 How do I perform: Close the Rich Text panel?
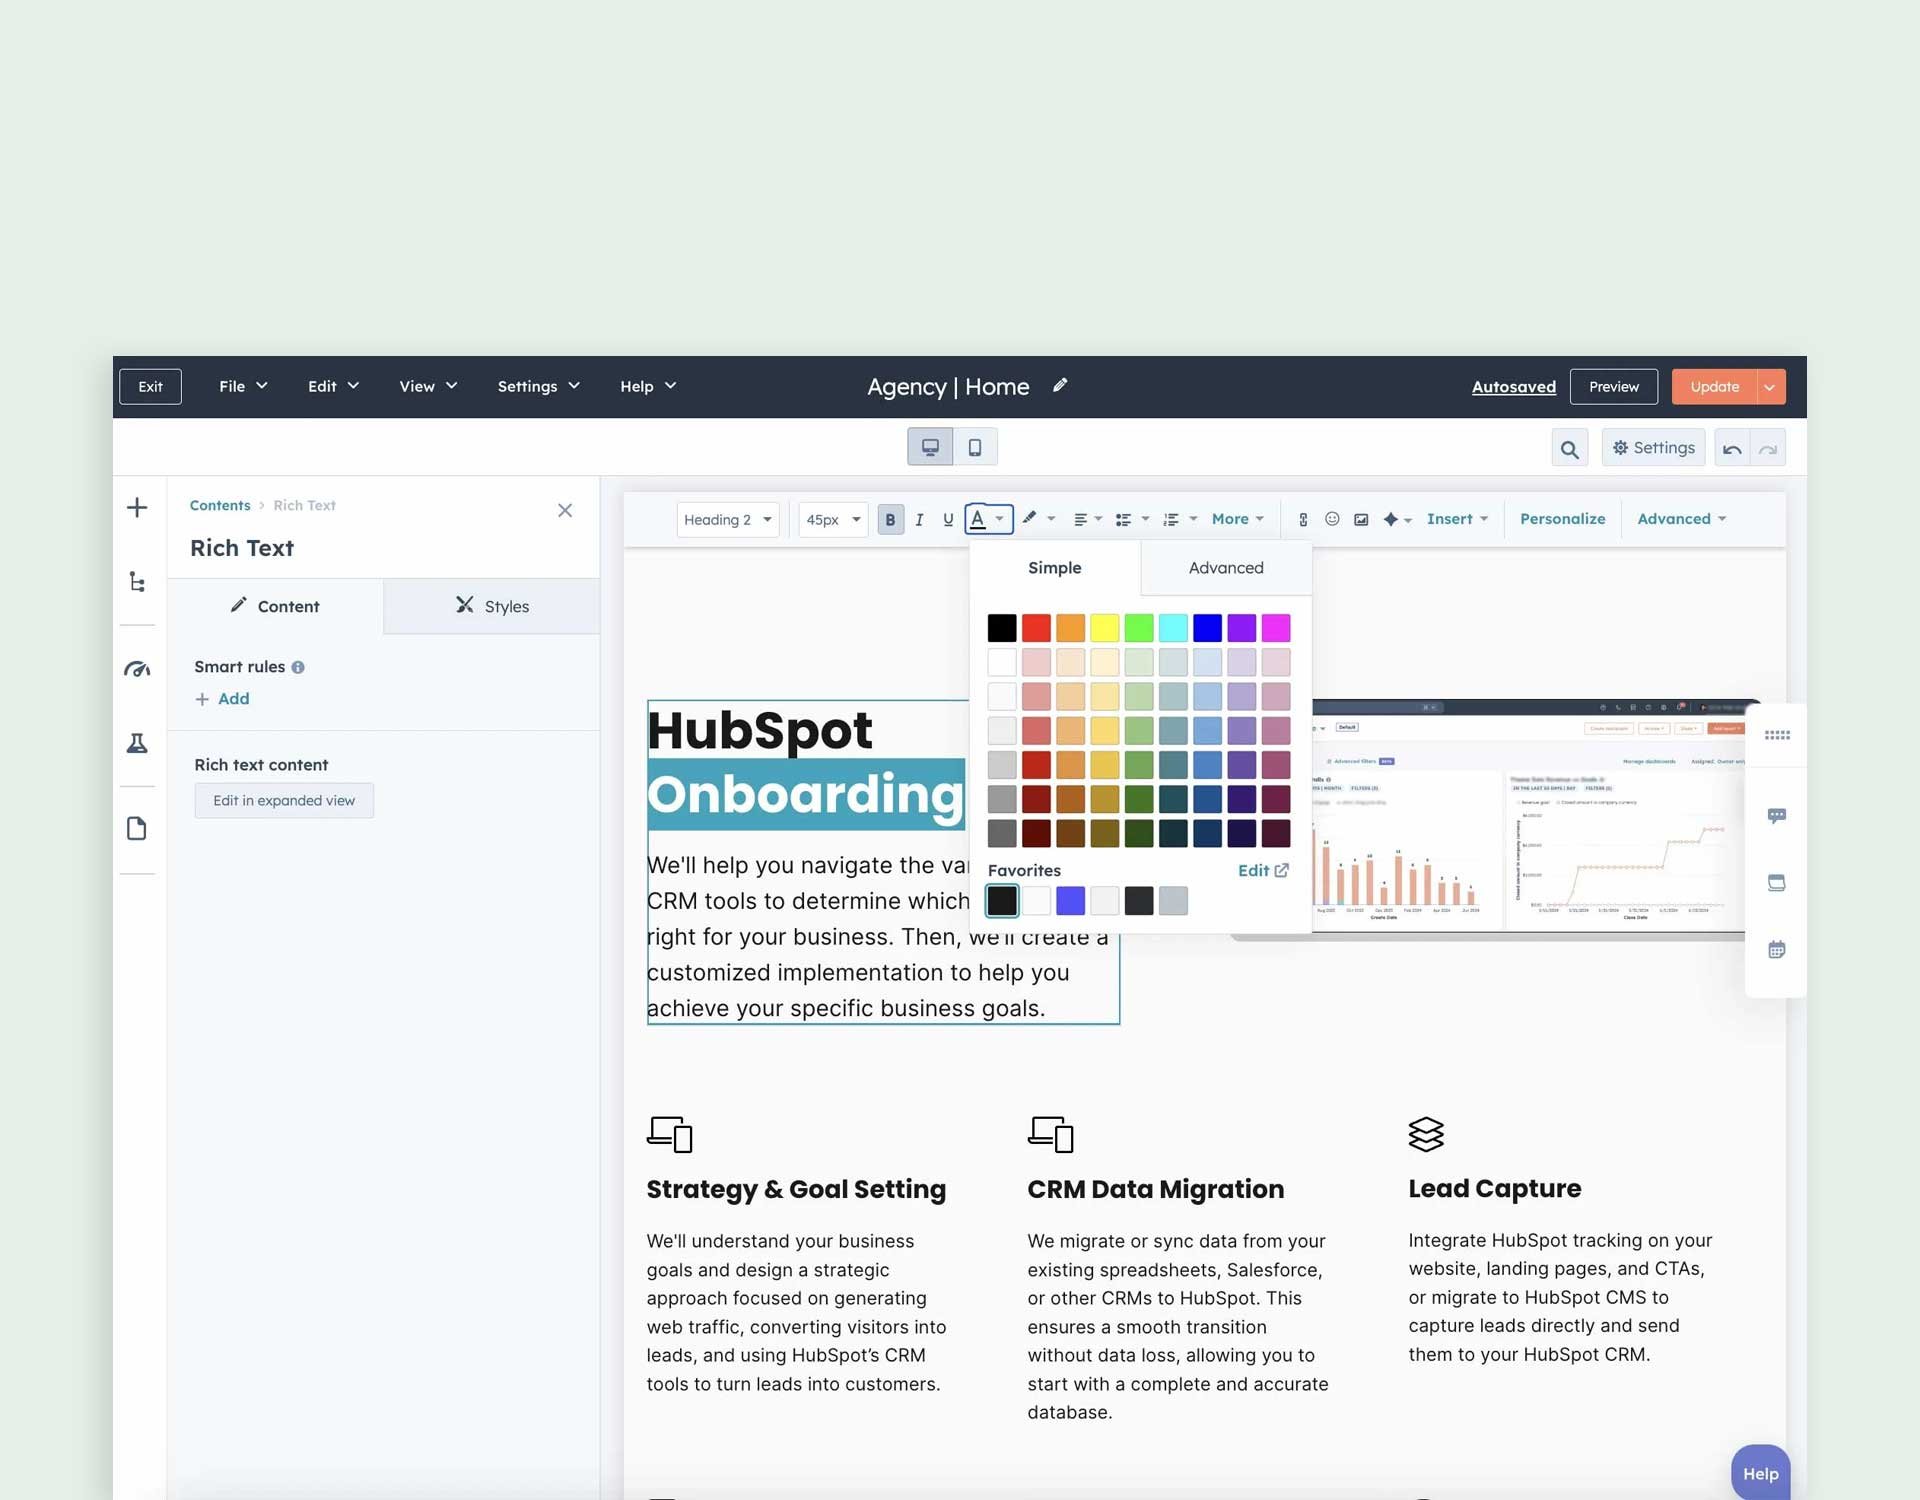[565, 511]
